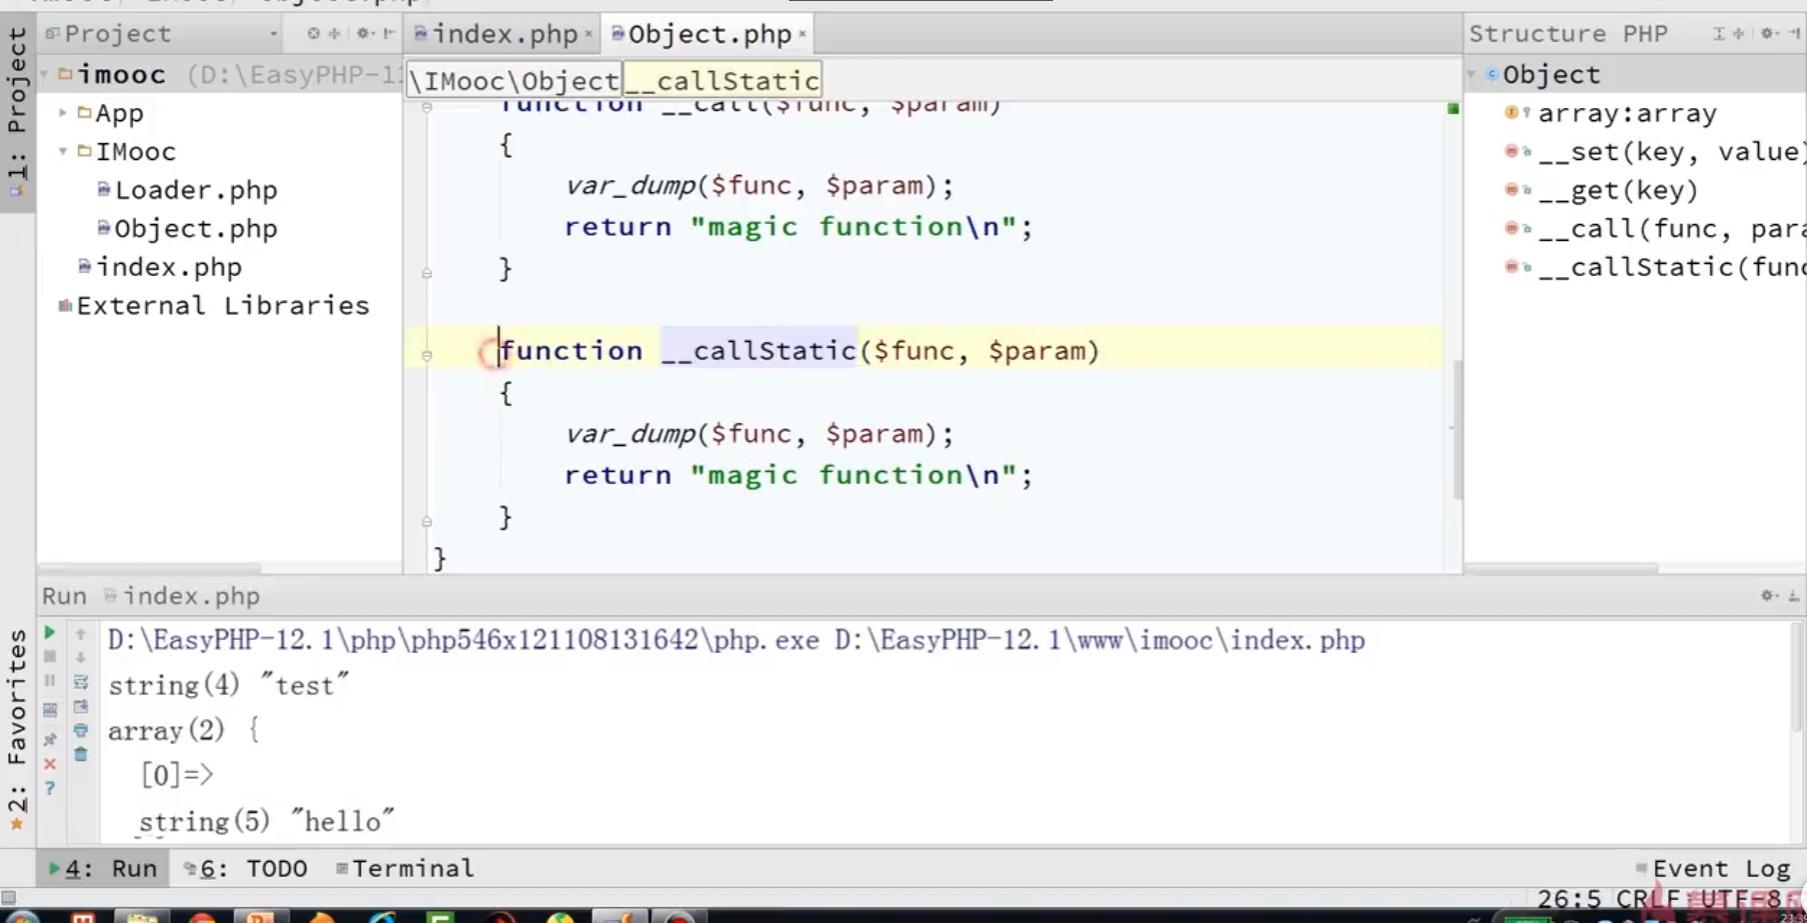Screen dimensions: 1807x923
Task: Restore layout icon in Run panel toolbar
Action: pyautogui.click(x=49, y=710)
